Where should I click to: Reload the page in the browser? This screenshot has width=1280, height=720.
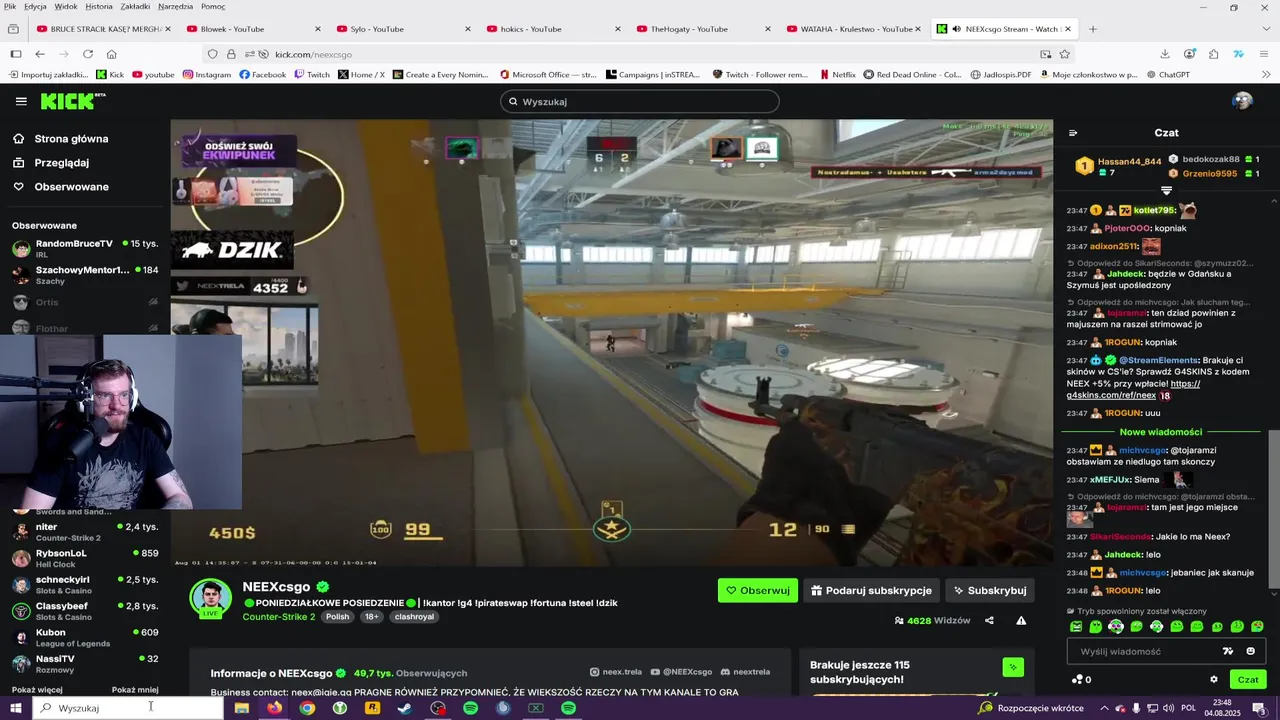(88, 54)
